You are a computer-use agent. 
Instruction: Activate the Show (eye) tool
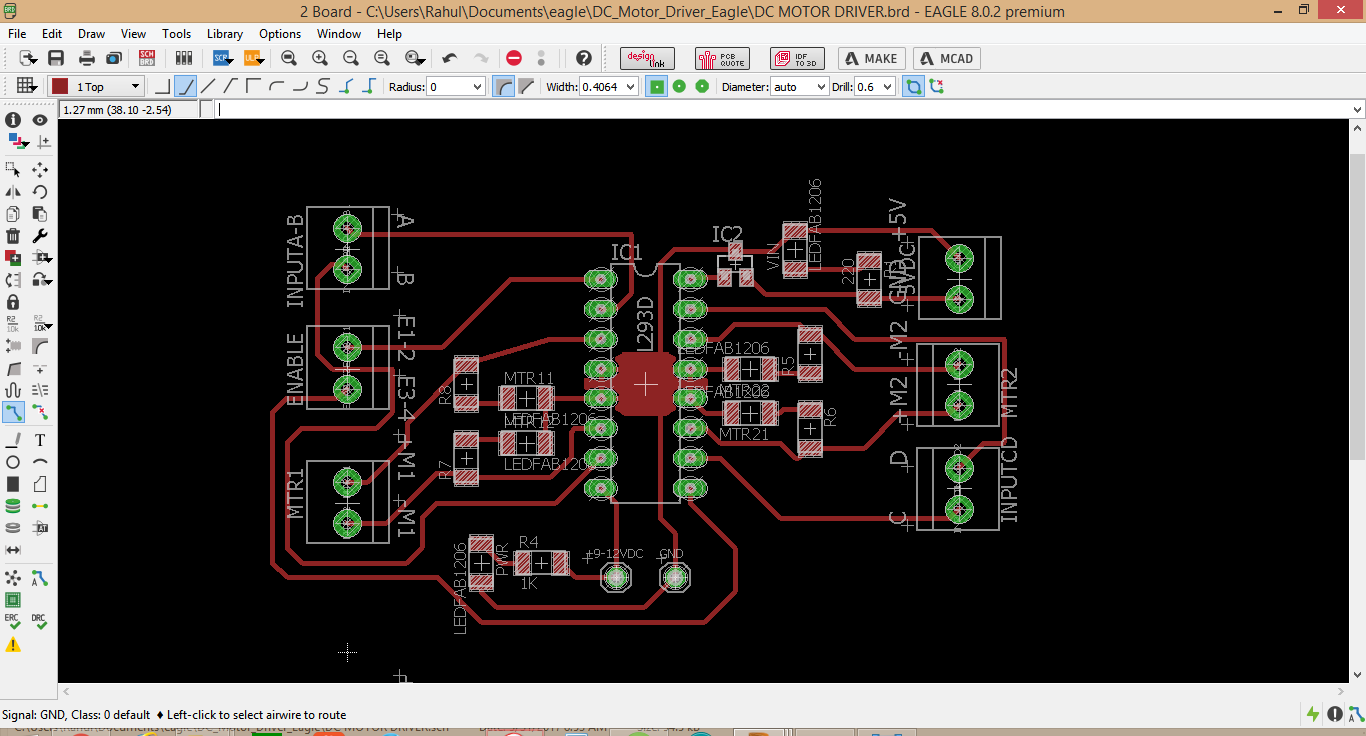click(x=40, y=120)
